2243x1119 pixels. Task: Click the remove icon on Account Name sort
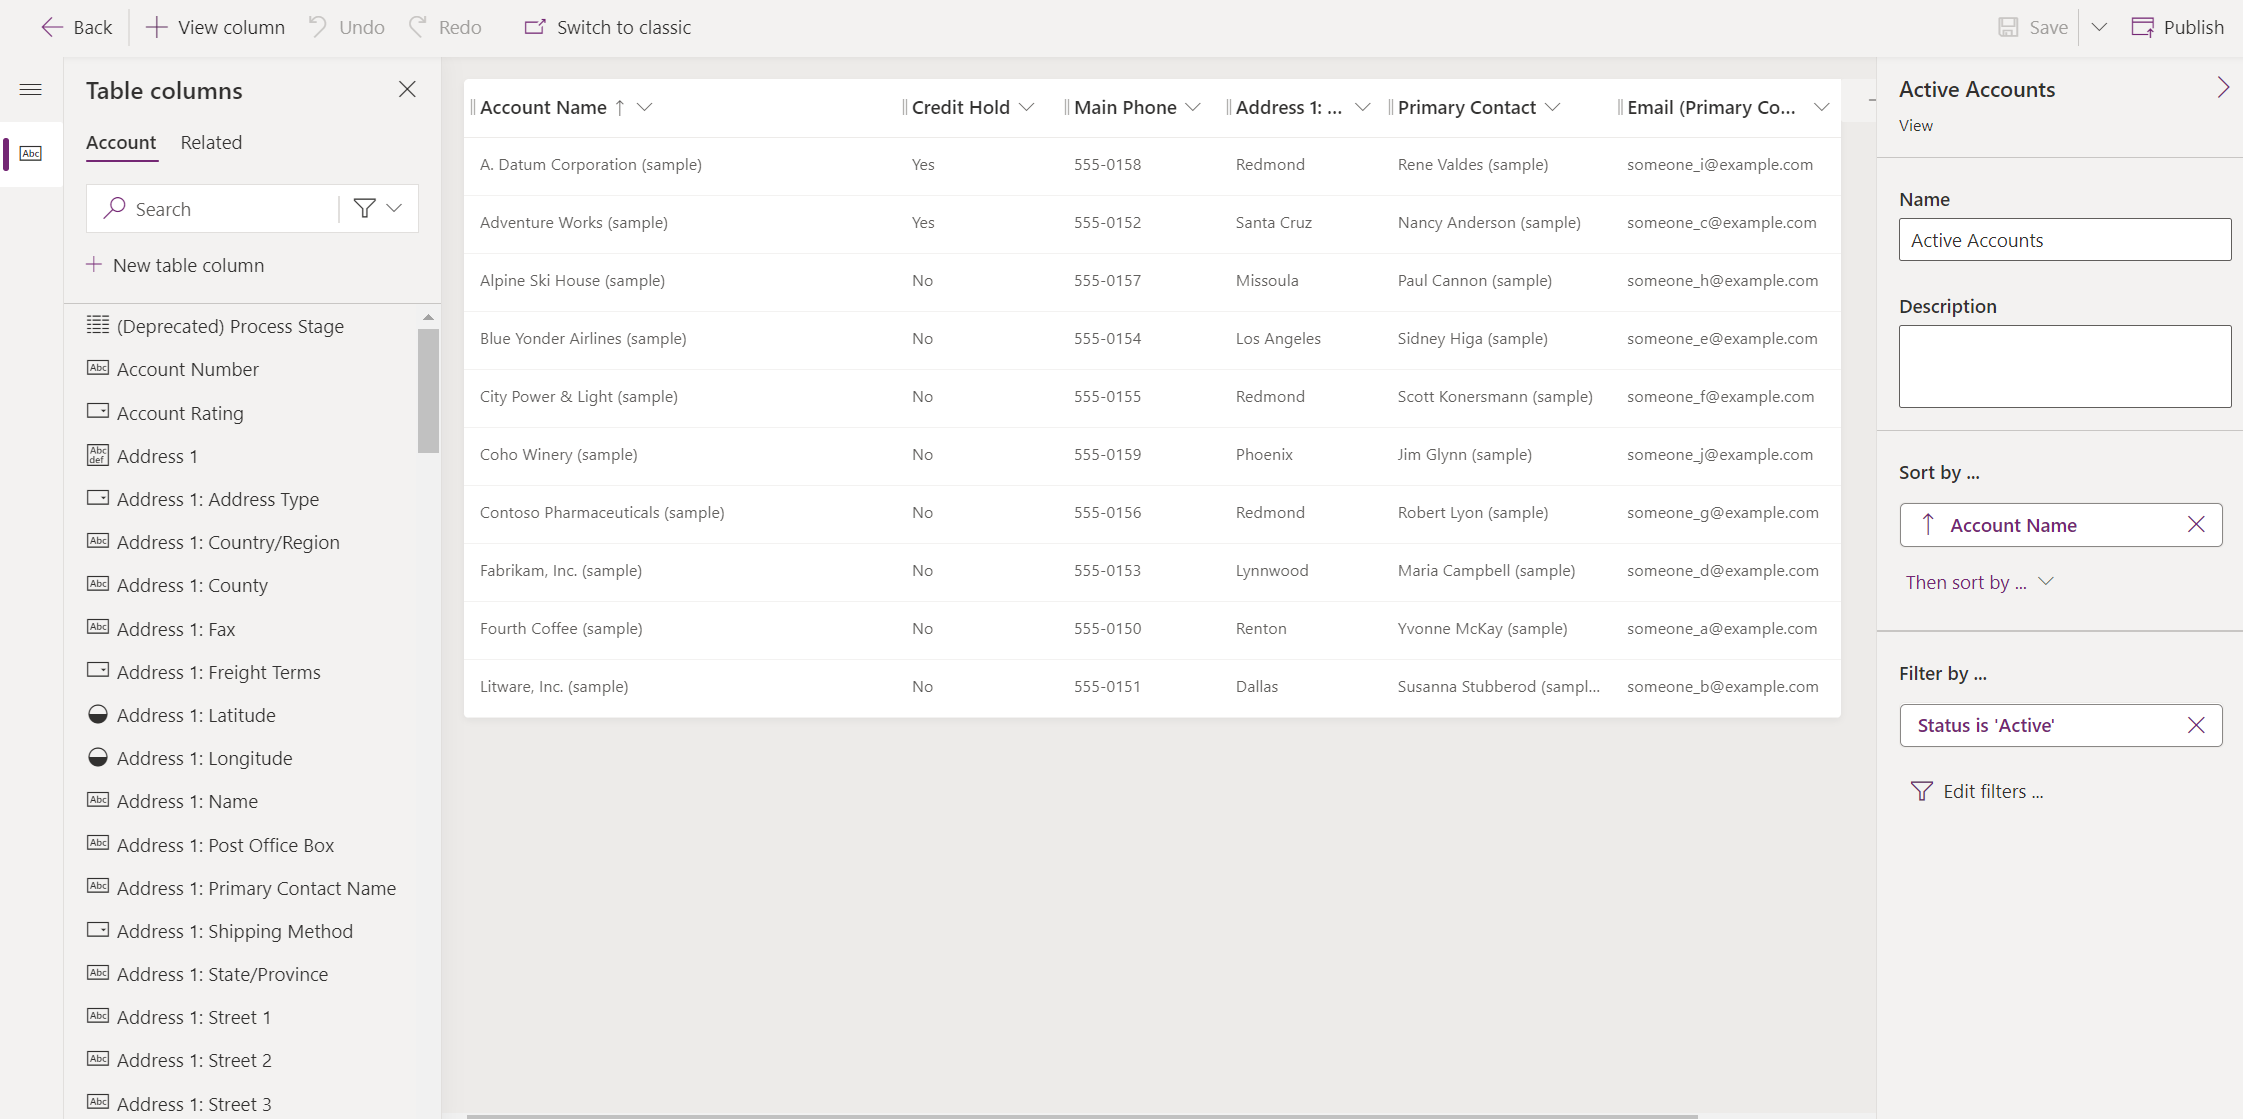click(x=2197, y=525)
